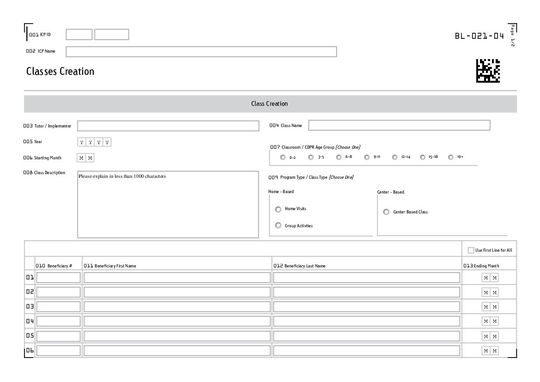Click the first 001 ICP ID box
This screenshot has height=382, width=540.
point(79,34)
